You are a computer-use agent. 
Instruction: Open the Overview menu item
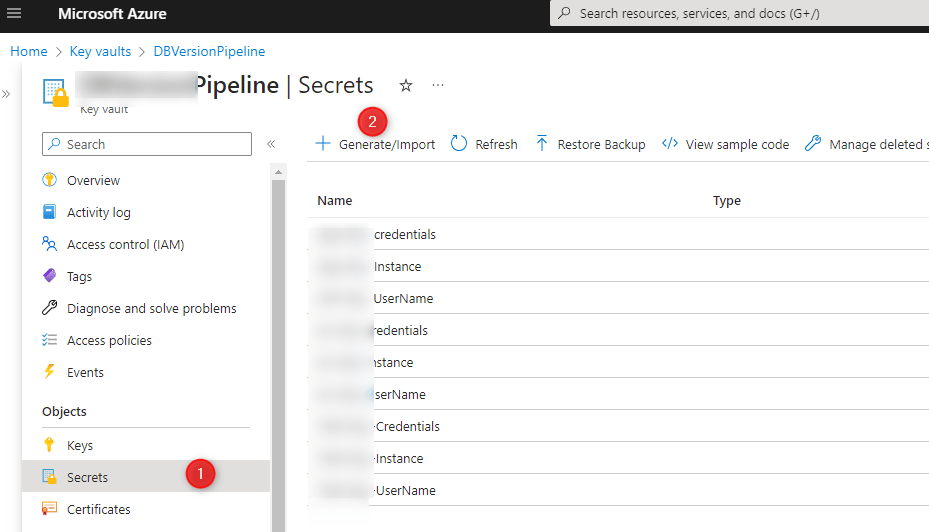[x=93, y=180]
